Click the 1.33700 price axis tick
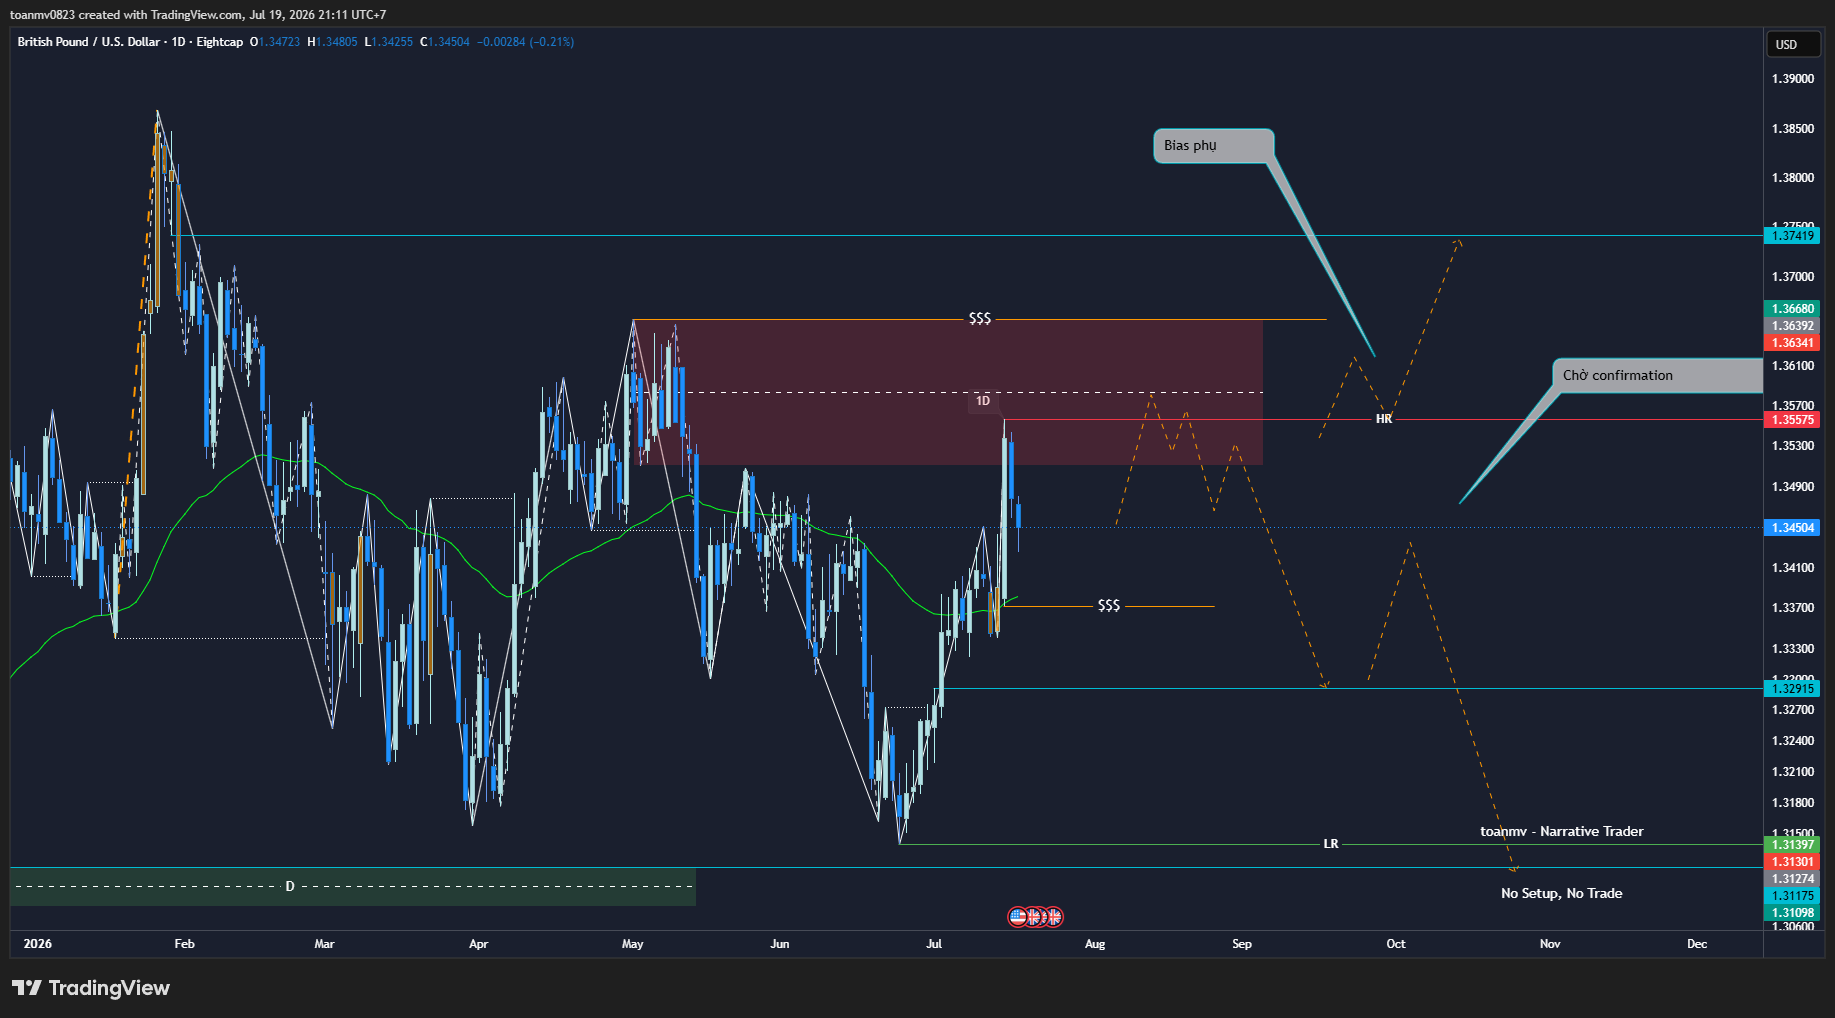The width and height of the screenshot is (1835, 1018). pos(1792,608)
